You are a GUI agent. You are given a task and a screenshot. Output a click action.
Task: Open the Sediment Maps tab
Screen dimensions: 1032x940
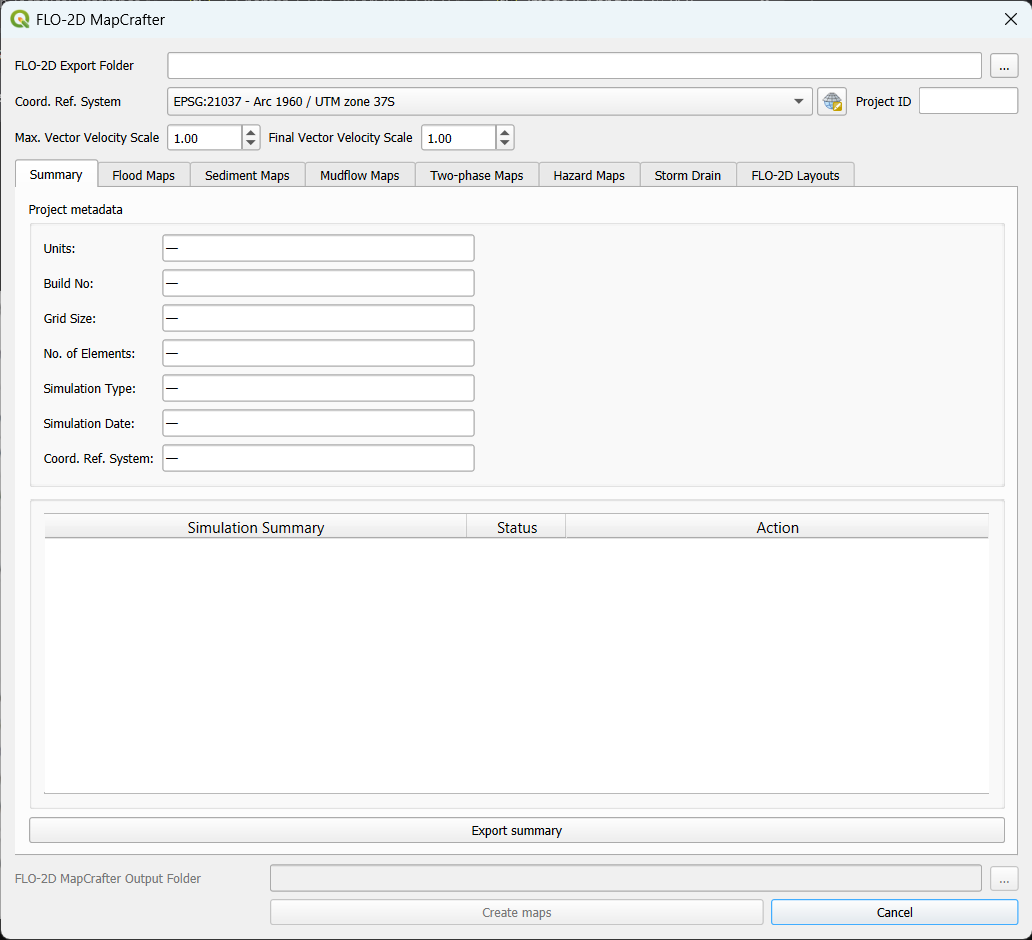(x=247, y=175)
